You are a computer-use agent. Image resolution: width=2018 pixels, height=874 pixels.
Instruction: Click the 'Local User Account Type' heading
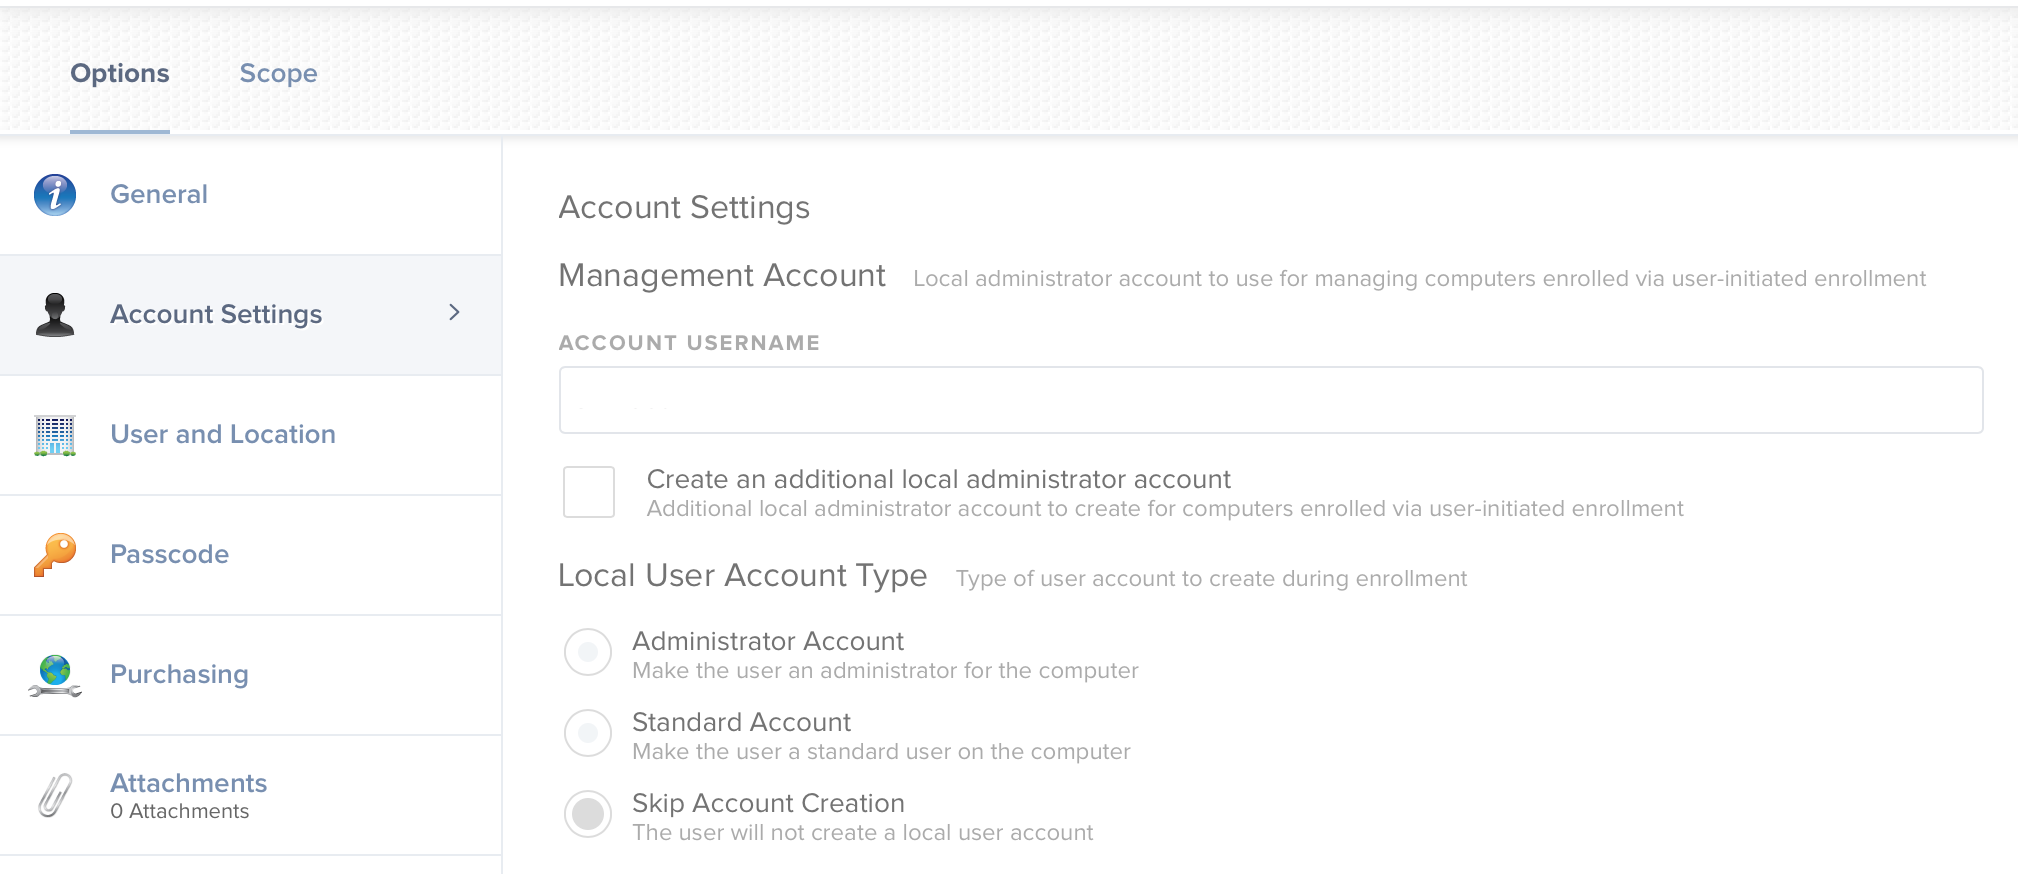point(743,575)
